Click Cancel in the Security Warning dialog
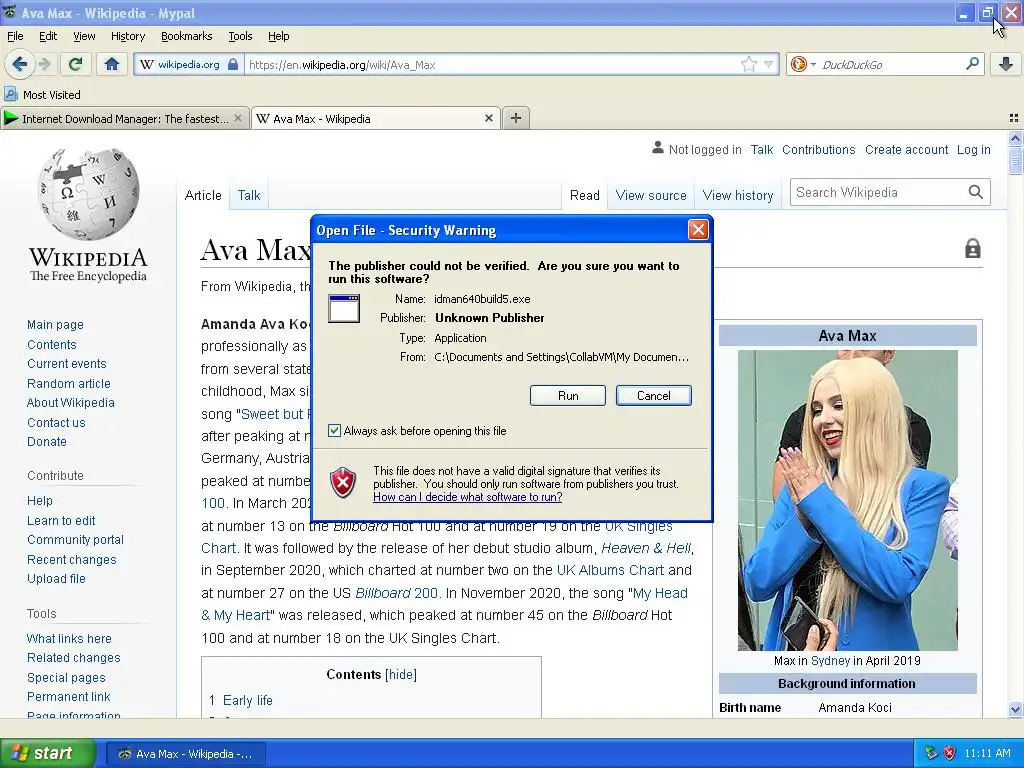 (x=654, y=395)
